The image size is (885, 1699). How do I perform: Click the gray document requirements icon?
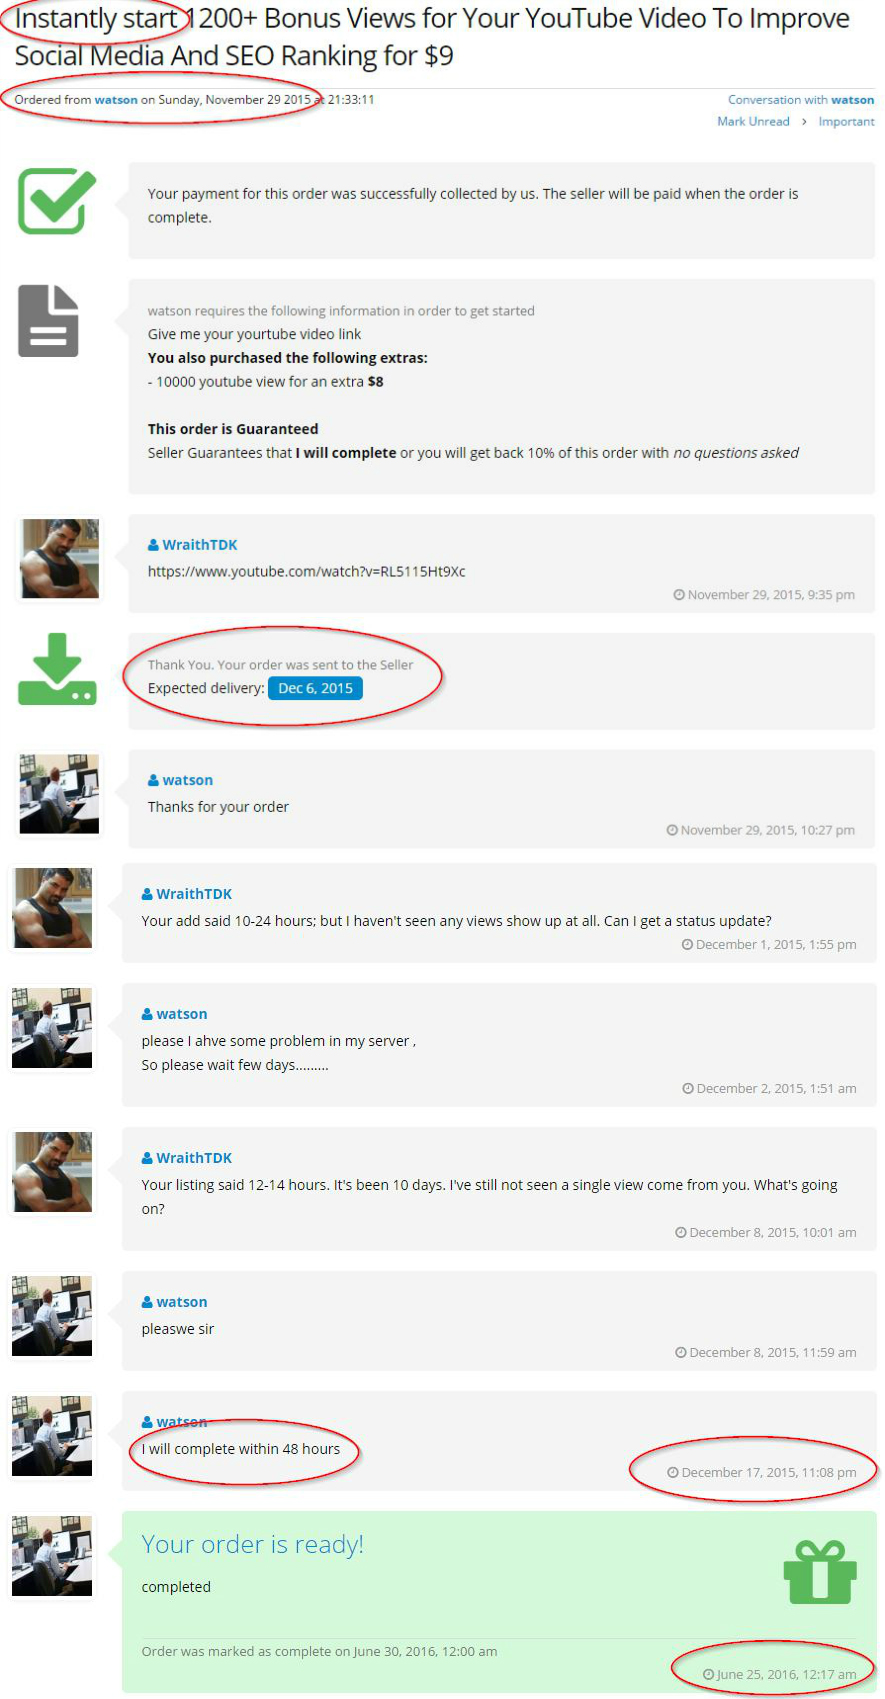48,321
